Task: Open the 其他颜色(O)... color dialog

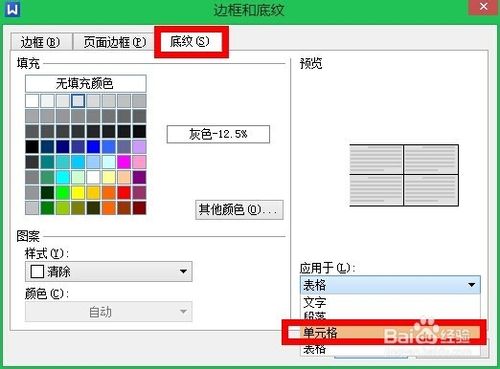Action: click(239, 210)
